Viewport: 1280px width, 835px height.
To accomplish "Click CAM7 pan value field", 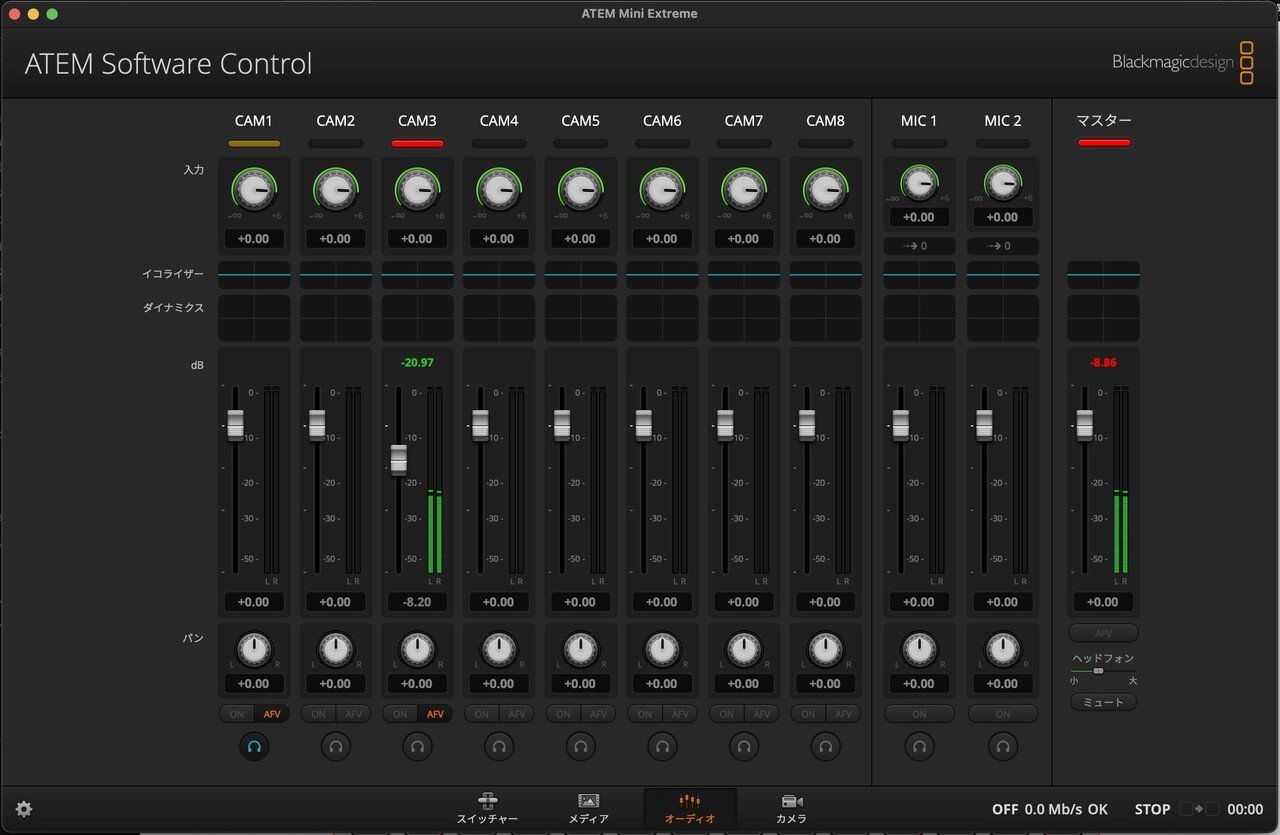I will (743, 684).
